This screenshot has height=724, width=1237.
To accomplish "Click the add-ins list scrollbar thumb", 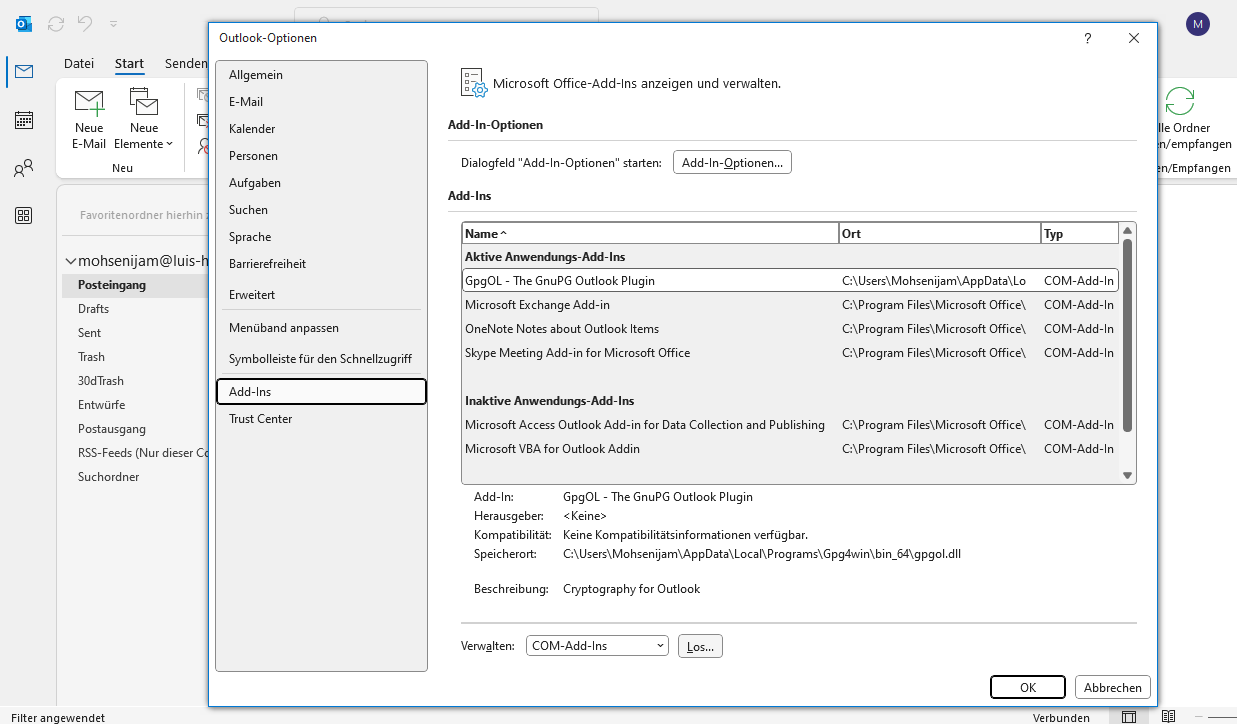I will click(1127, 335).
